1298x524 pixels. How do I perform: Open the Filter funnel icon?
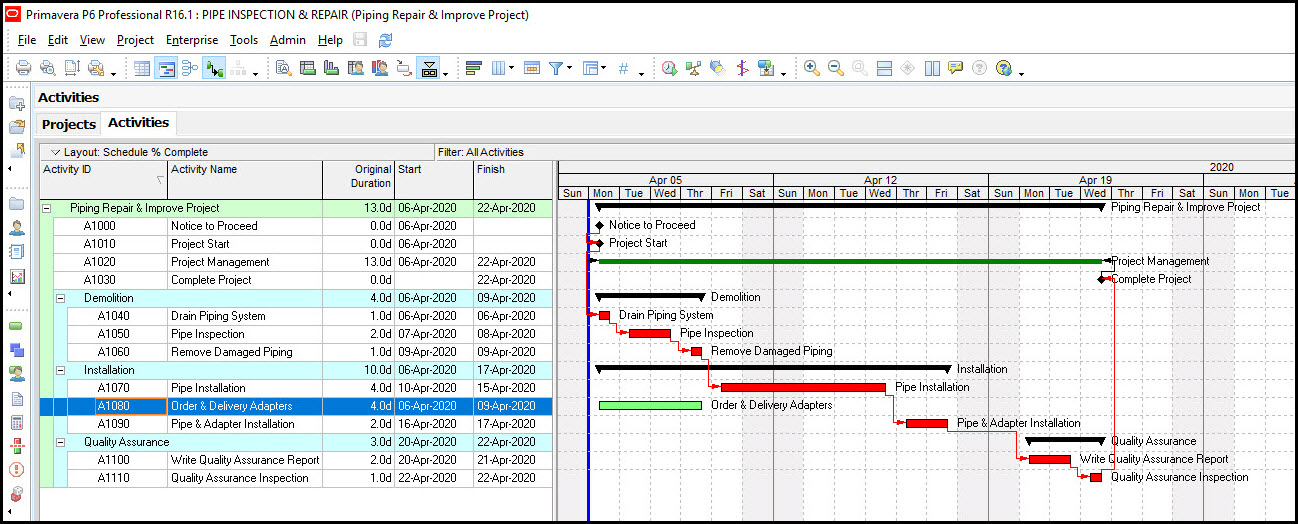click(x=556, y=68)
